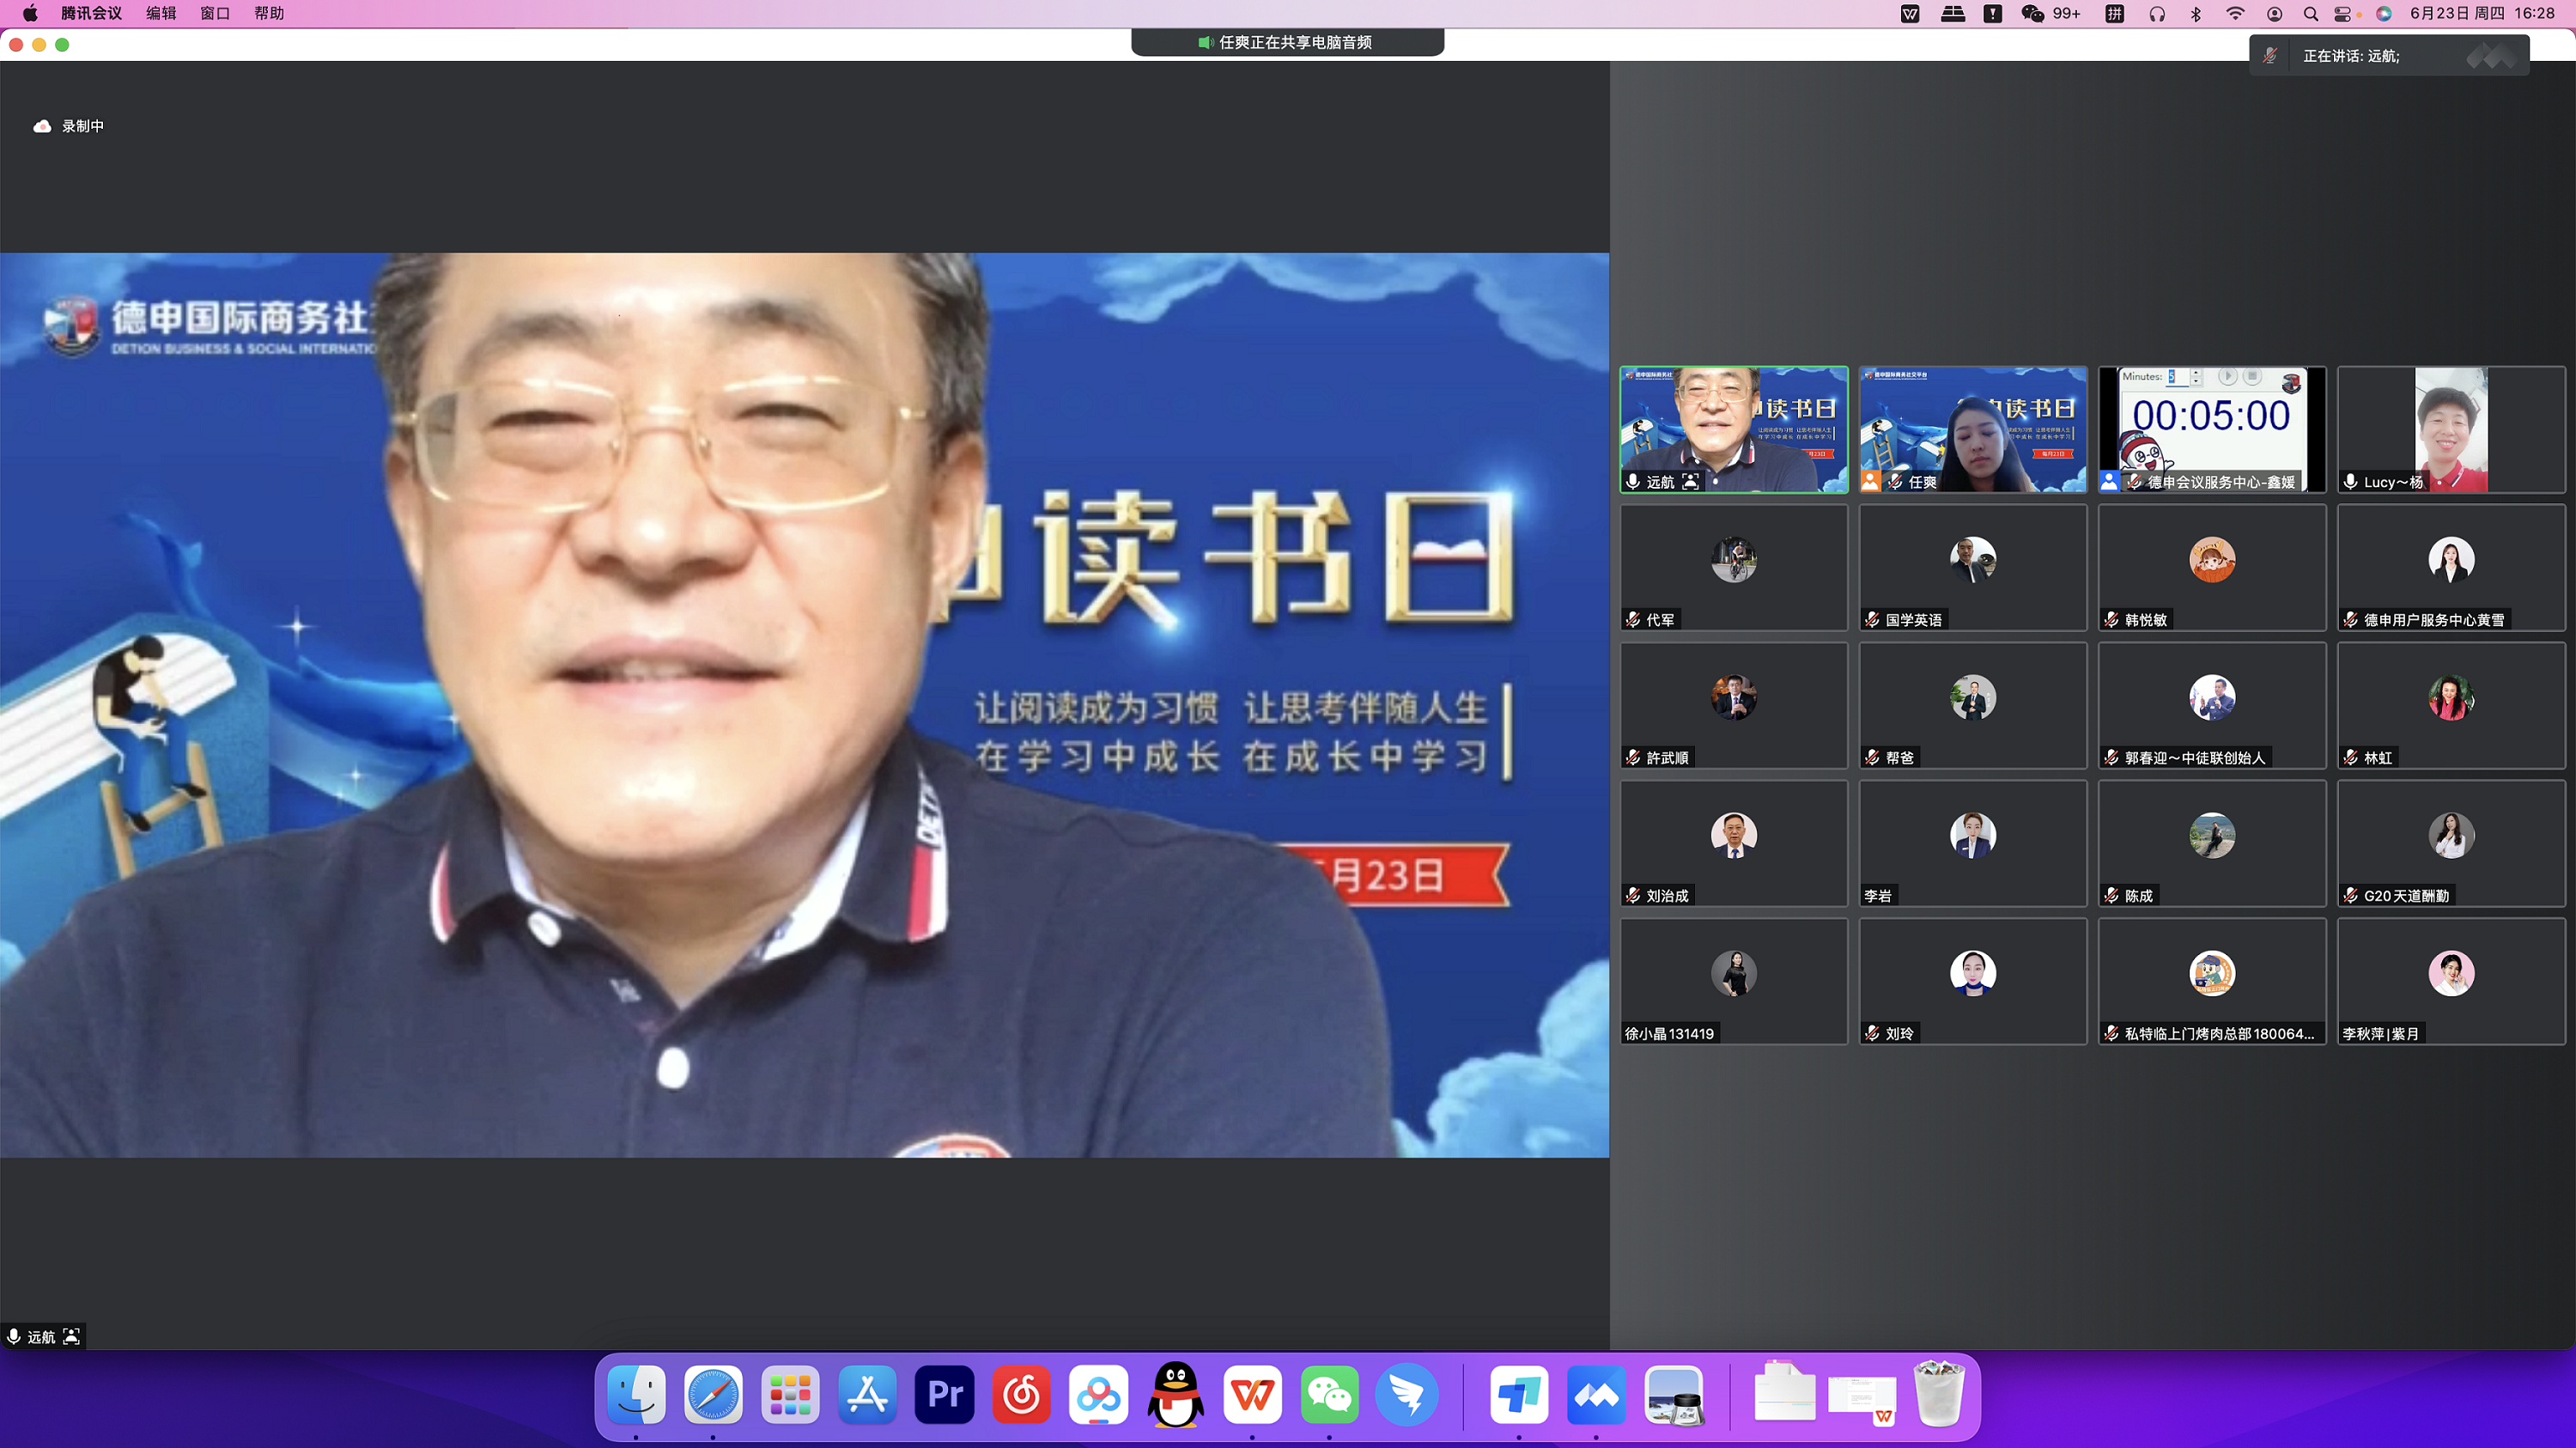The height and width of the screenshot is (1448, 2576).
Task: Click the date and time 6月23日 周四 16:28
Action: tap(2482, 13)
